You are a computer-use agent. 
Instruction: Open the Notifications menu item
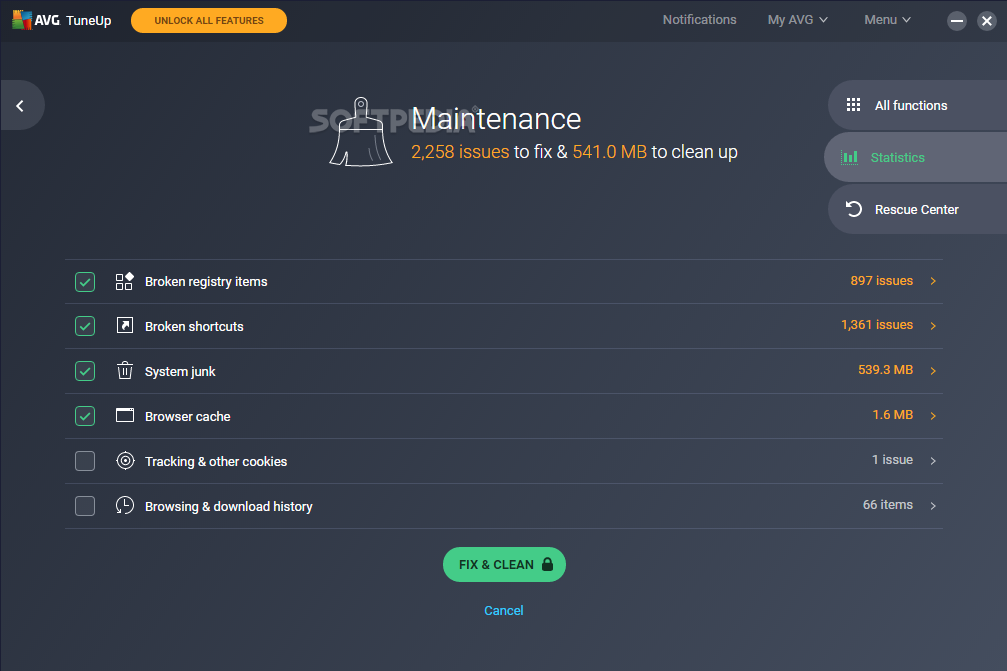699,19
